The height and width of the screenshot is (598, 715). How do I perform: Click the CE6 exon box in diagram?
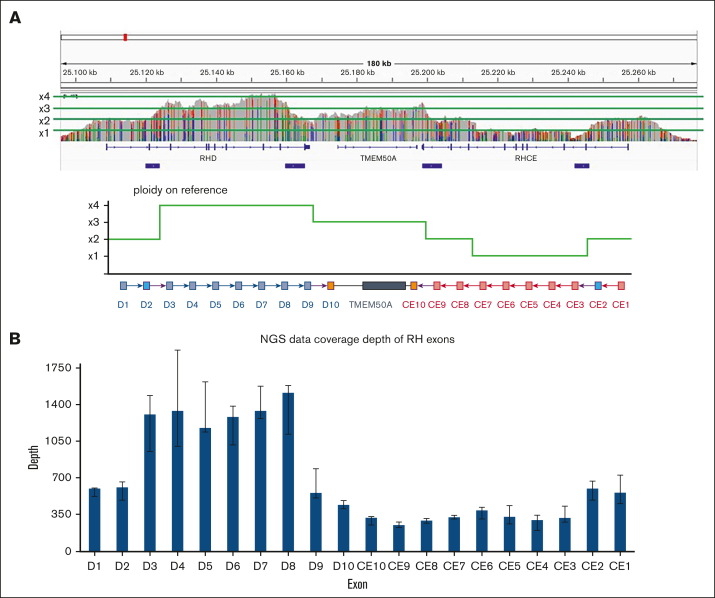click(506, 286)
